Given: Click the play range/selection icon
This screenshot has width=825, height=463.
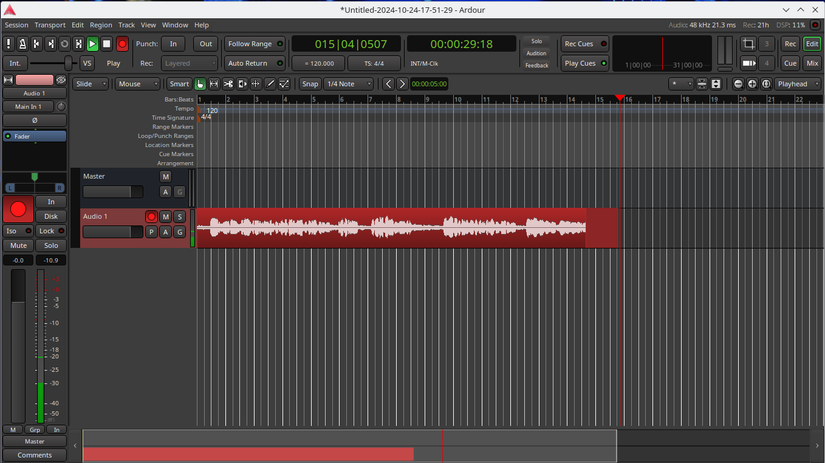Looking at the screenshot, I should pos(78,44).
